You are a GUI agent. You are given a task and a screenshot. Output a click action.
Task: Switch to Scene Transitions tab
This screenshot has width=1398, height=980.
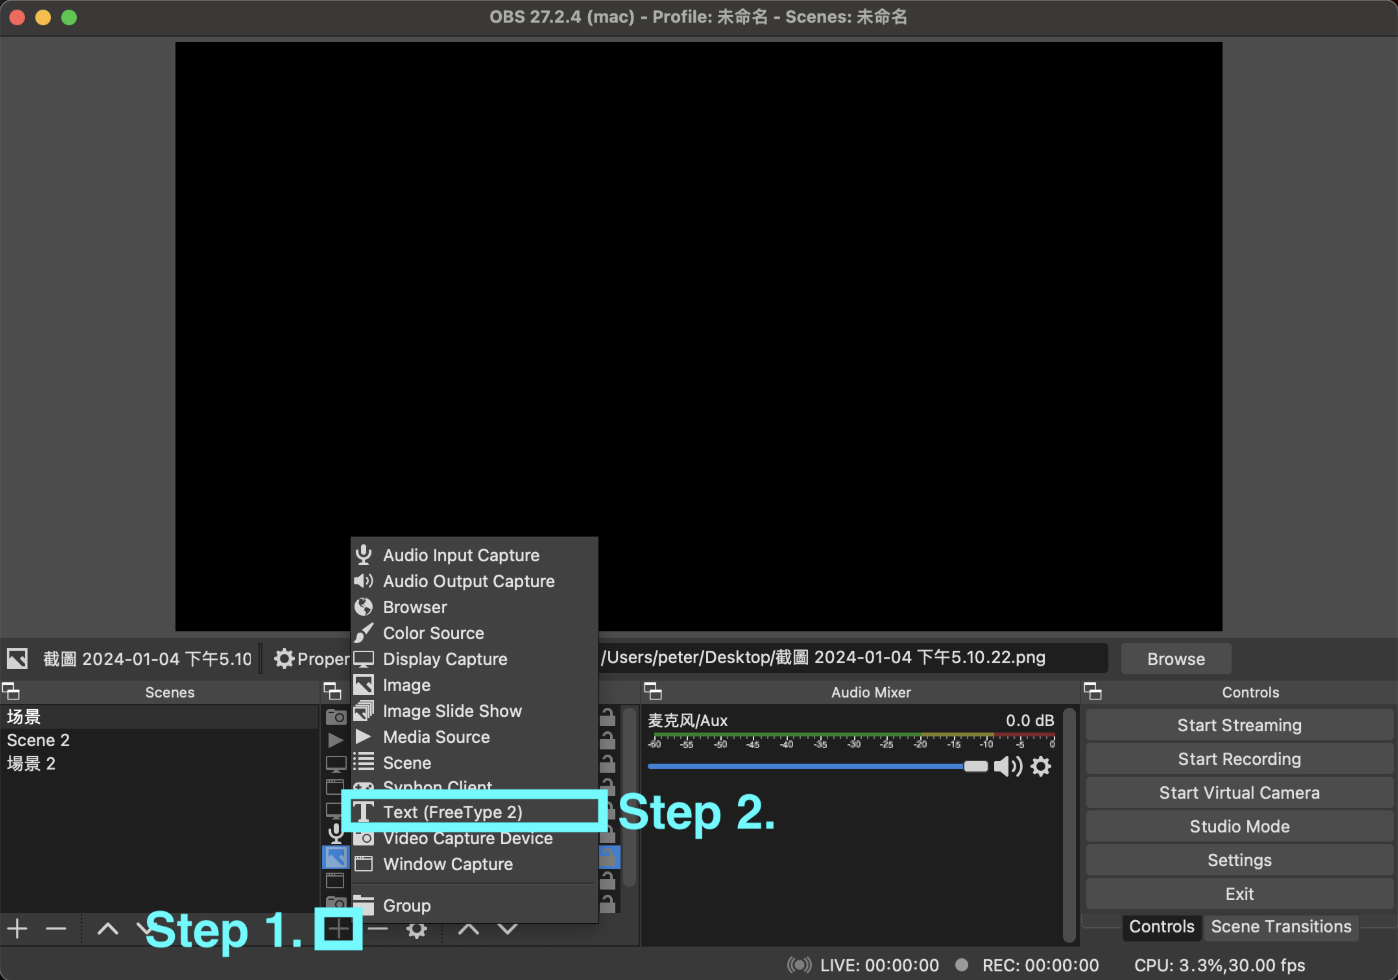pyautogui.click(x=1281, y=927)
